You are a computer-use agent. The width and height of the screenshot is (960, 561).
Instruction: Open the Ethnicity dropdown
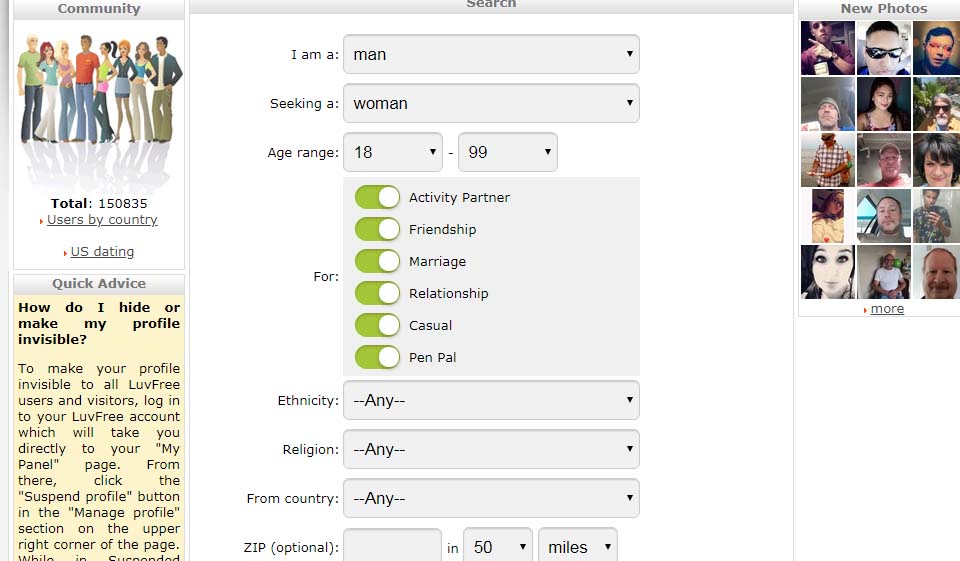coord(491,400)
